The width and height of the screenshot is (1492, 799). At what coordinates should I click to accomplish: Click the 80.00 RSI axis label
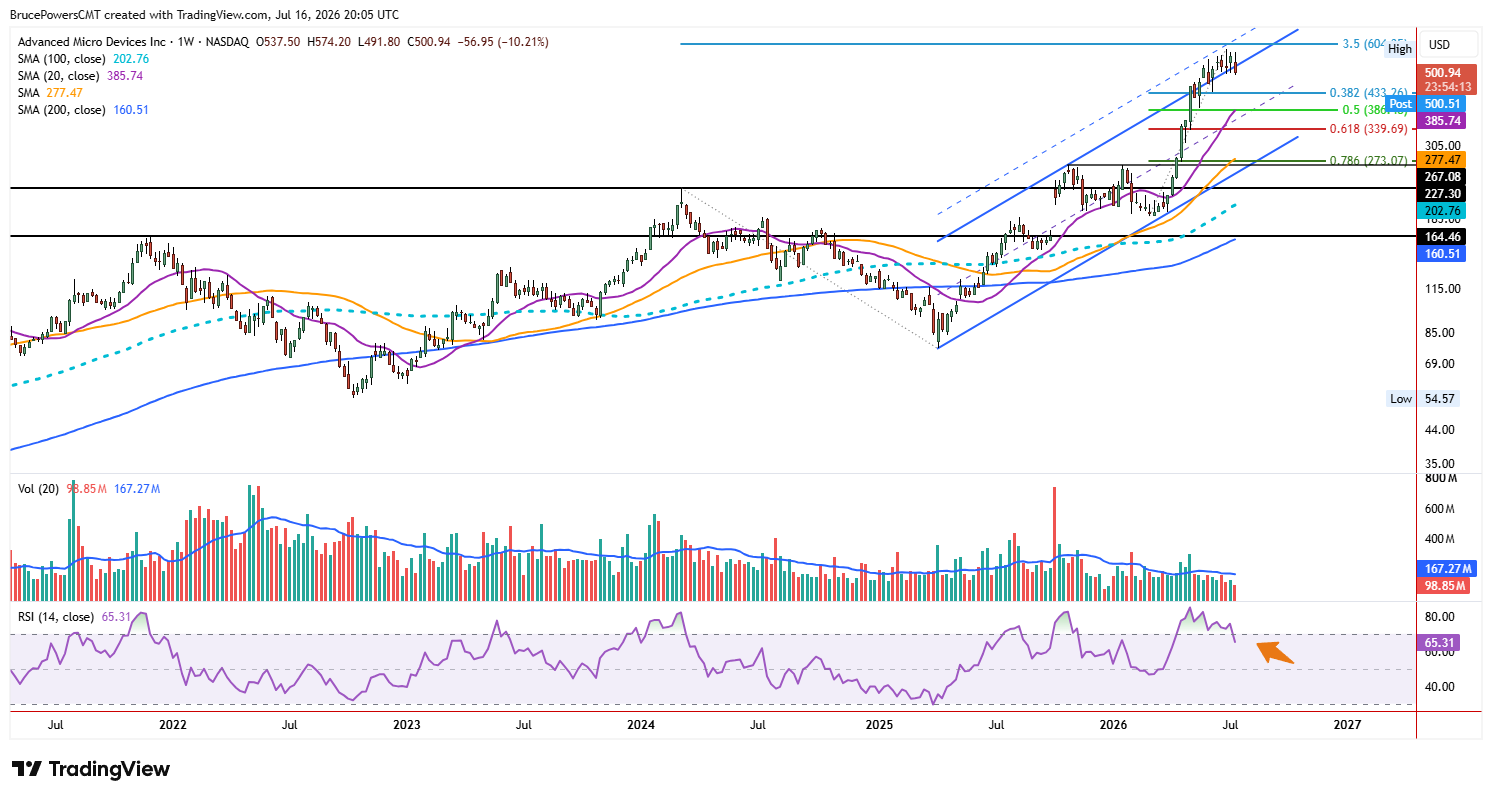point(1439,616)
